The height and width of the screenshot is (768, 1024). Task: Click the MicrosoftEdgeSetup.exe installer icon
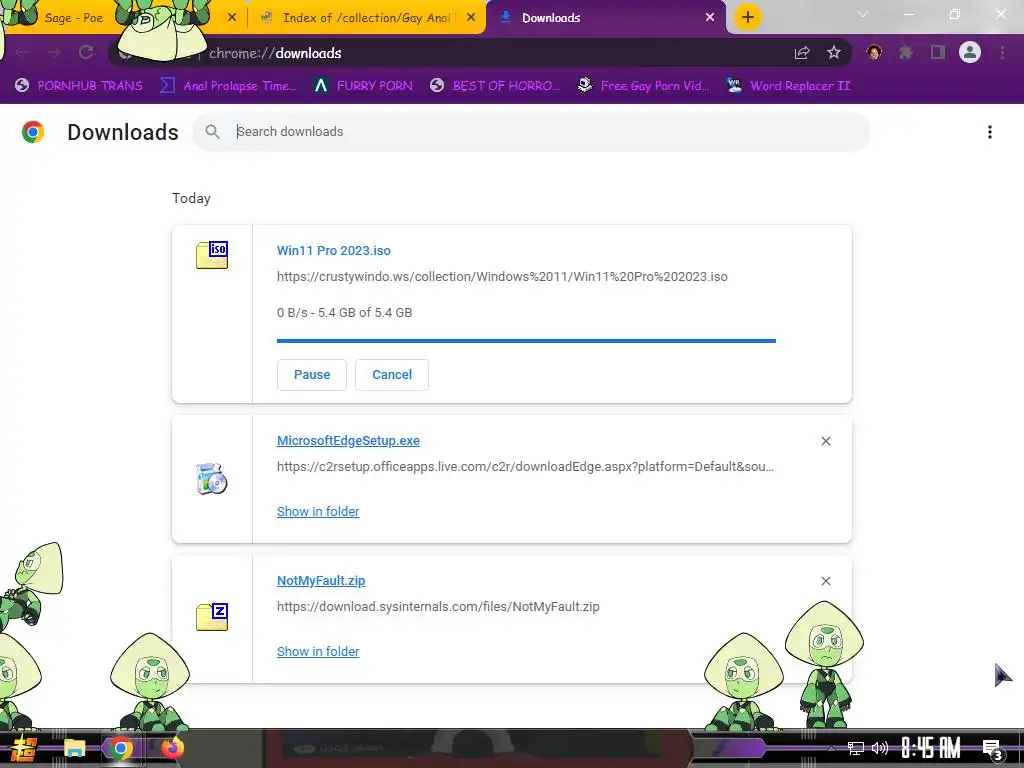click(x=212, y=479)
